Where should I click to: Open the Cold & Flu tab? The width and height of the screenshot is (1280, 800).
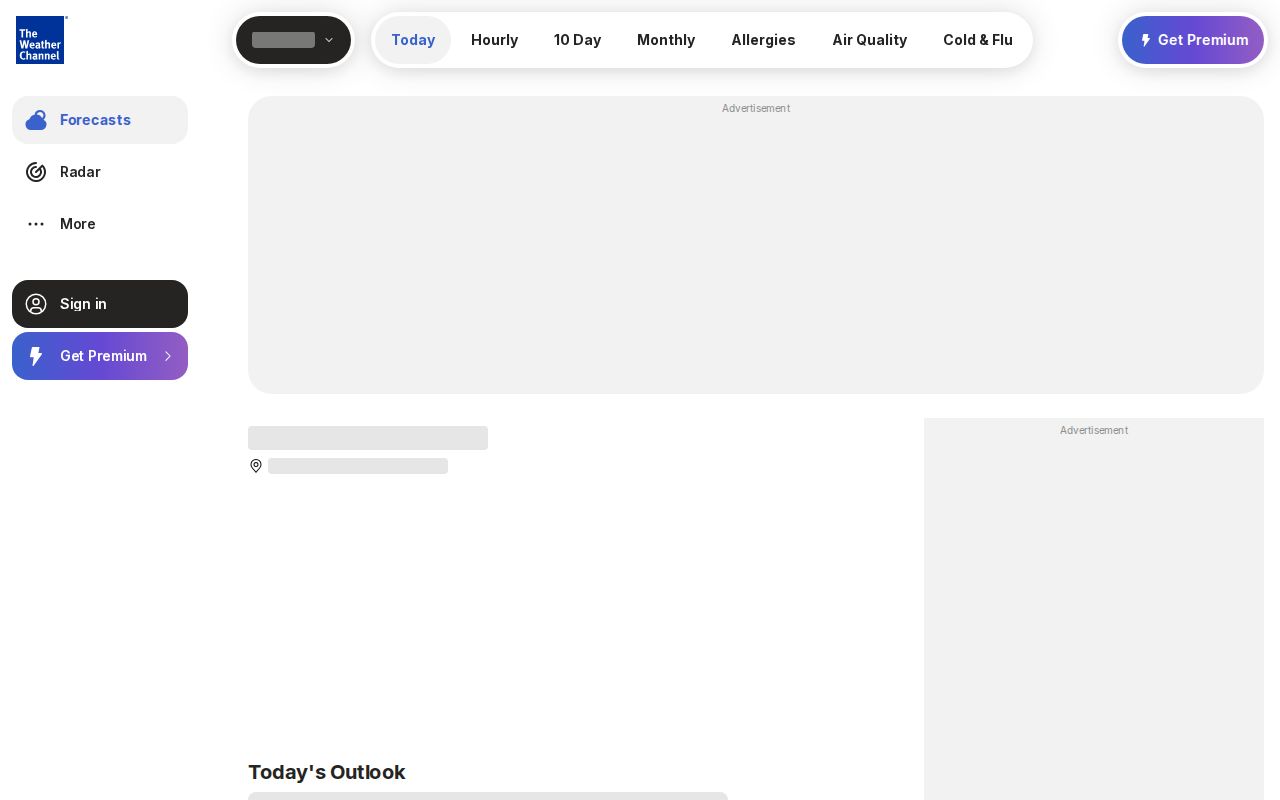[x=978, y=40]
